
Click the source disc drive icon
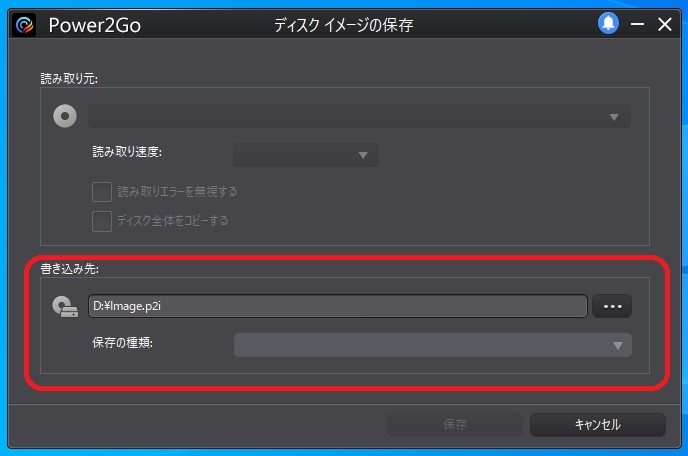pyautogui.click(x=65, y=116)
